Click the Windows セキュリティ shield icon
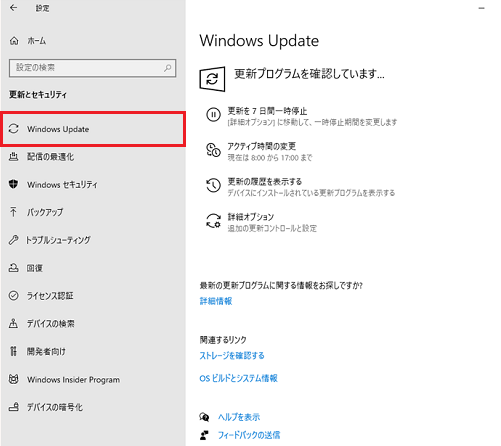This screenshot has height=446, width=501. [x=13, y=184]
